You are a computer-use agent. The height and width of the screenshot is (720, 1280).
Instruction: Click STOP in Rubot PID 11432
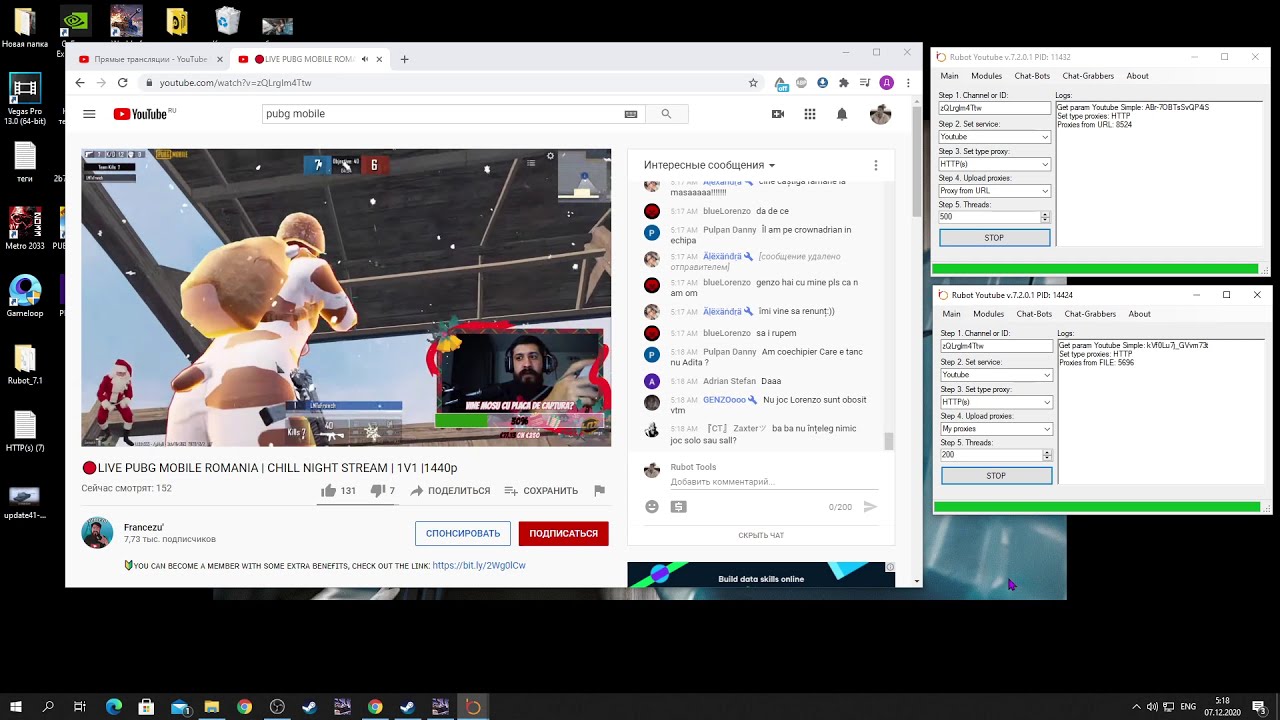[994, 238]
